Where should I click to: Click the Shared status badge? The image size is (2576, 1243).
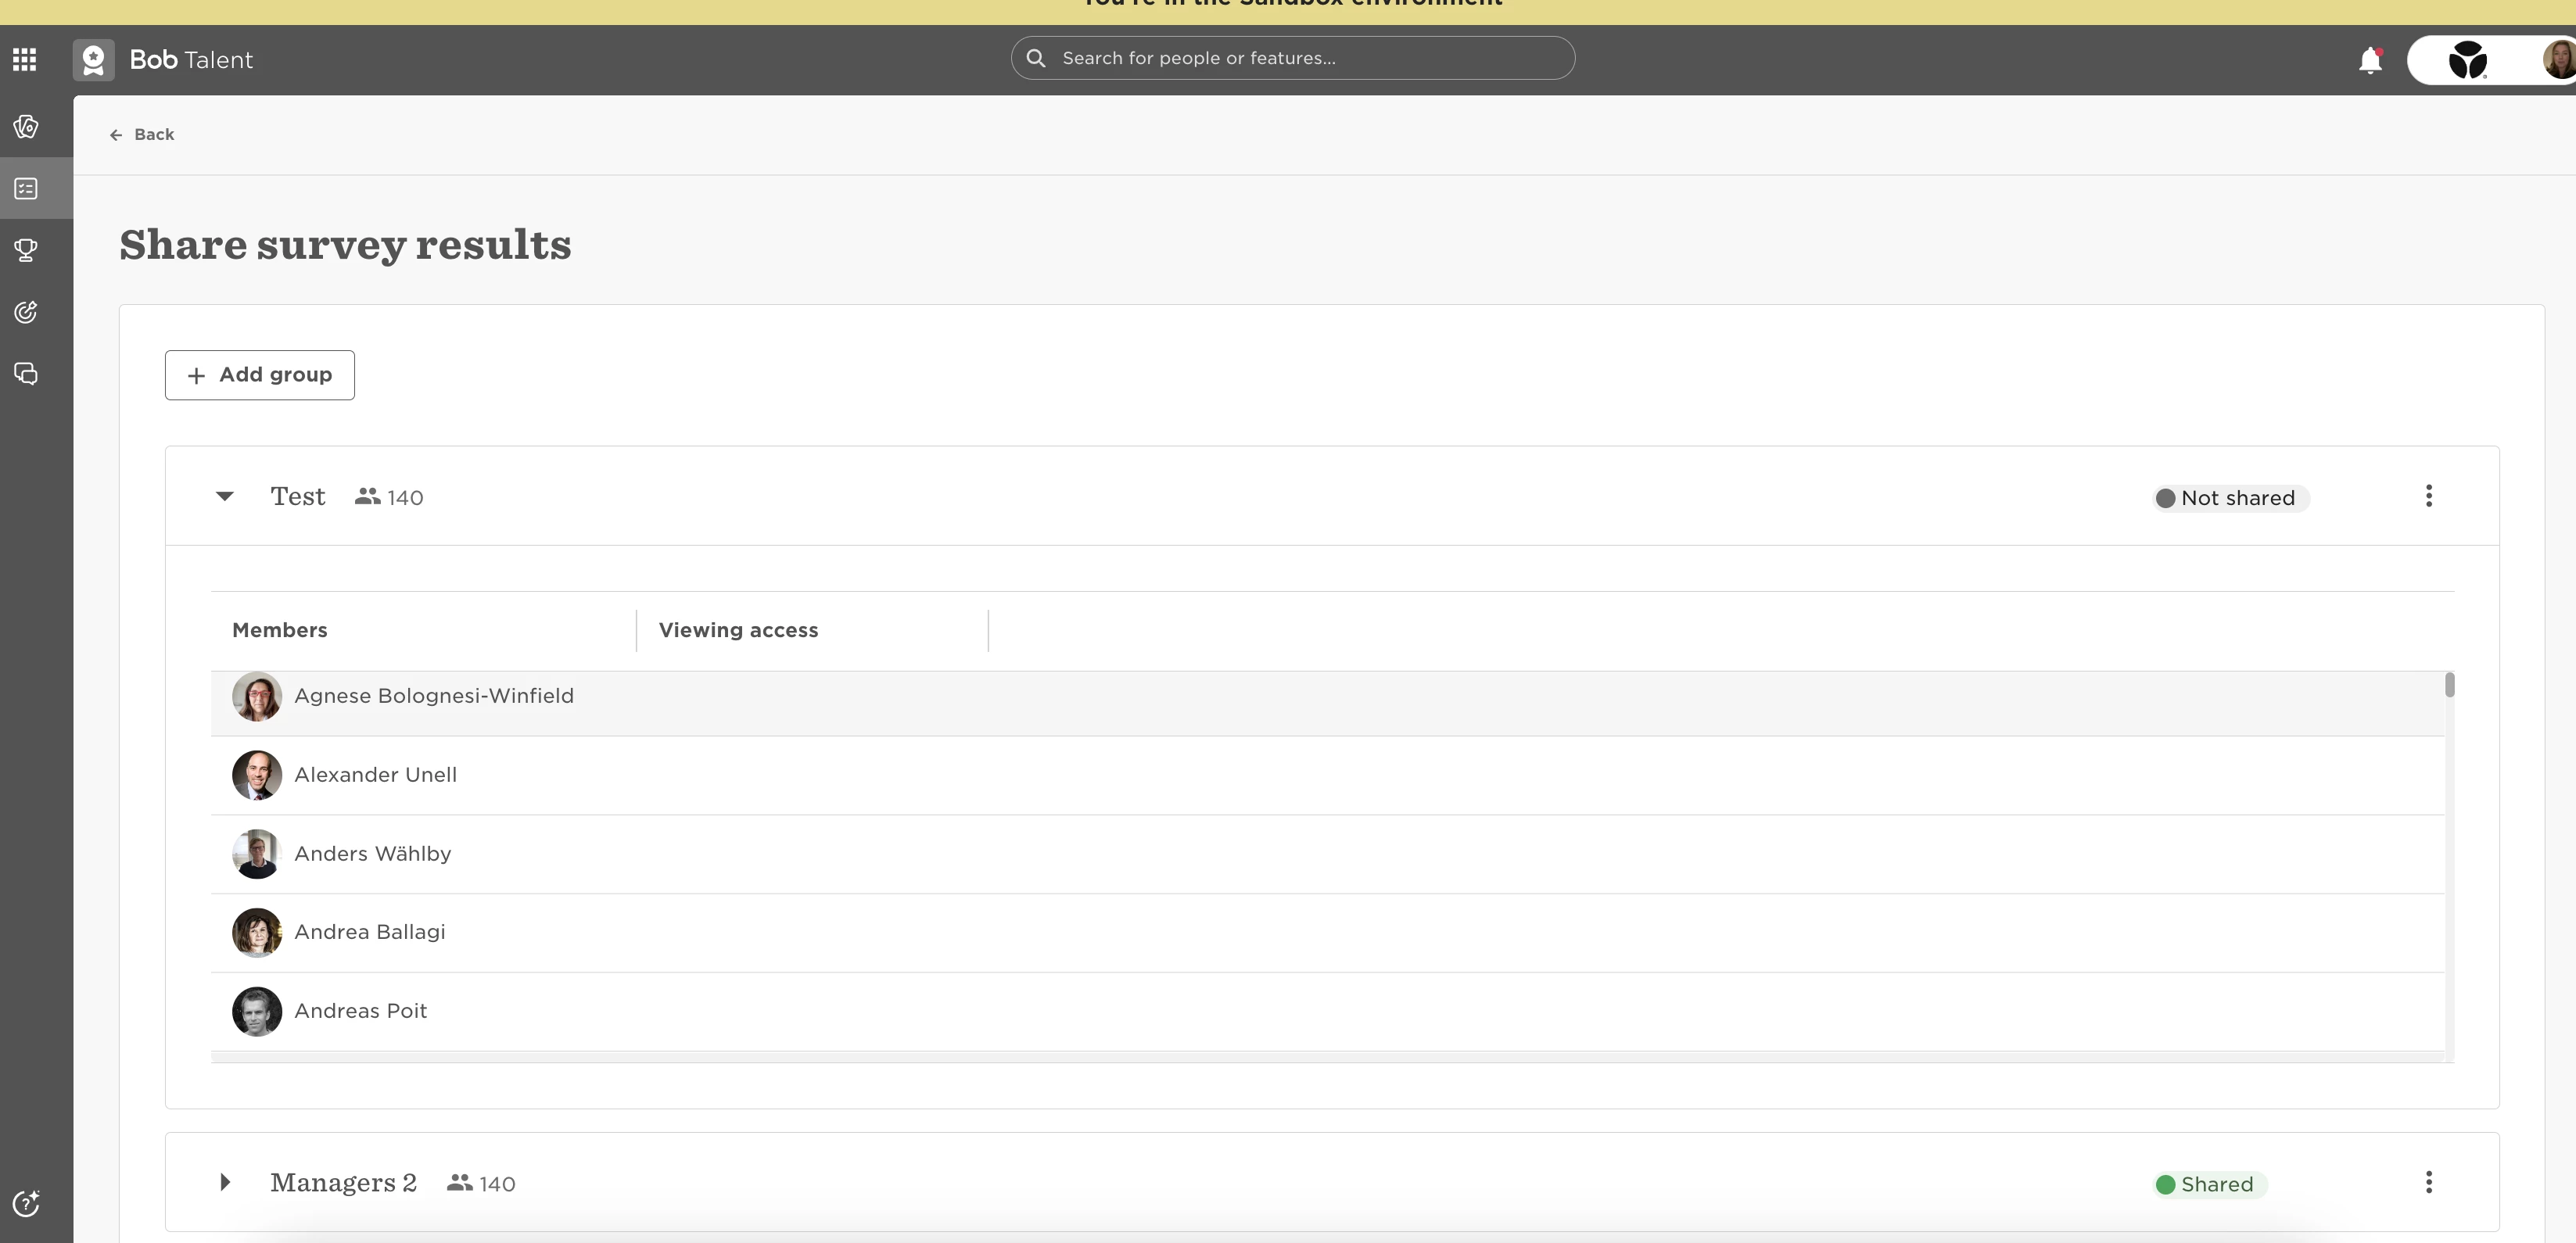coord(2210,1184)
